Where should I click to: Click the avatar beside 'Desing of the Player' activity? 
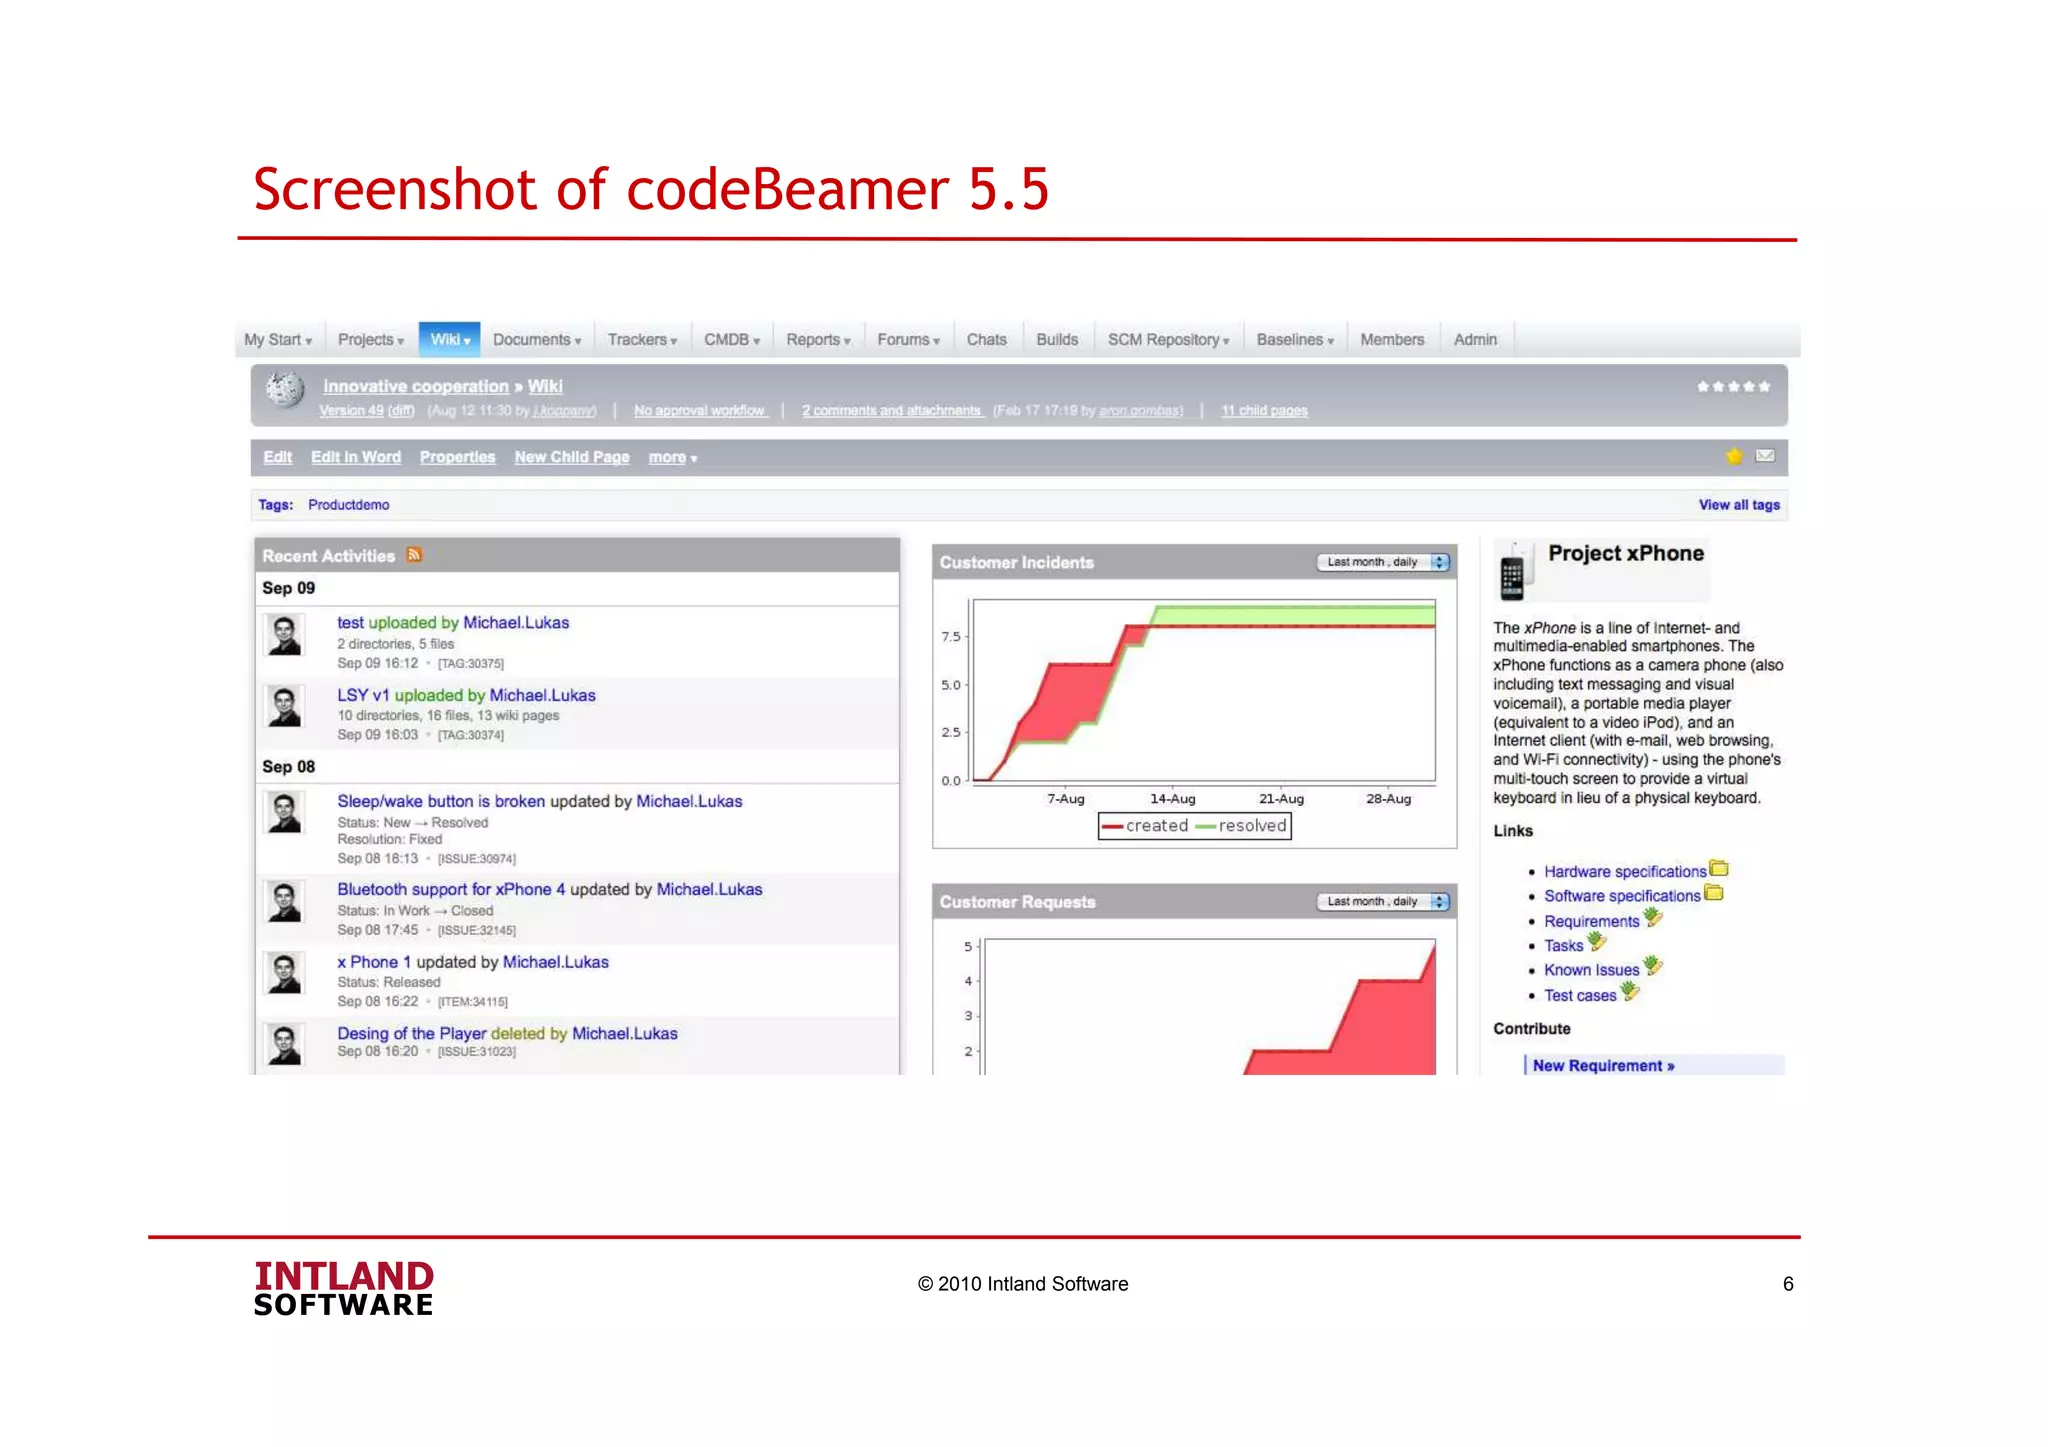(x=285, y=1045)
